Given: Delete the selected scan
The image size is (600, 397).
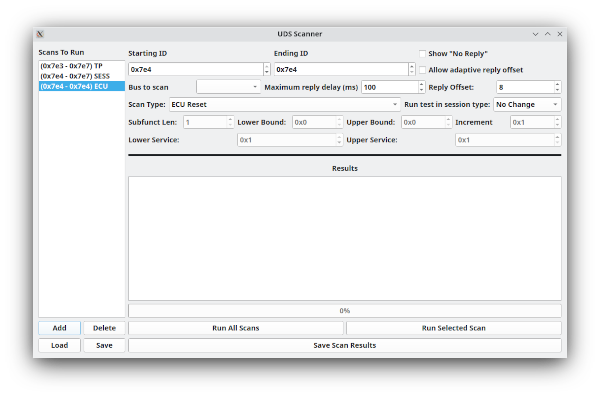Looking at the screenshot, I should 104,328.
